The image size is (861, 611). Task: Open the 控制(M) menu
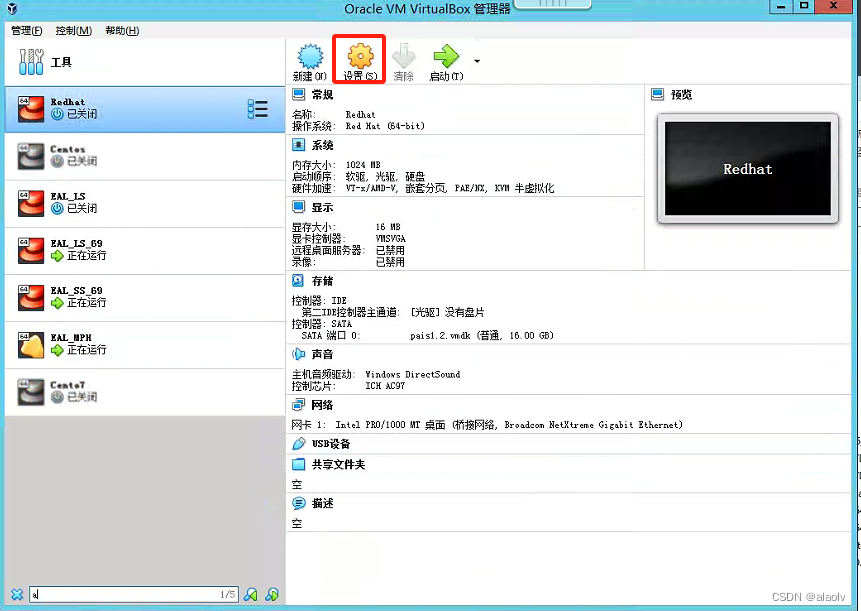click(x=74, y=31)
